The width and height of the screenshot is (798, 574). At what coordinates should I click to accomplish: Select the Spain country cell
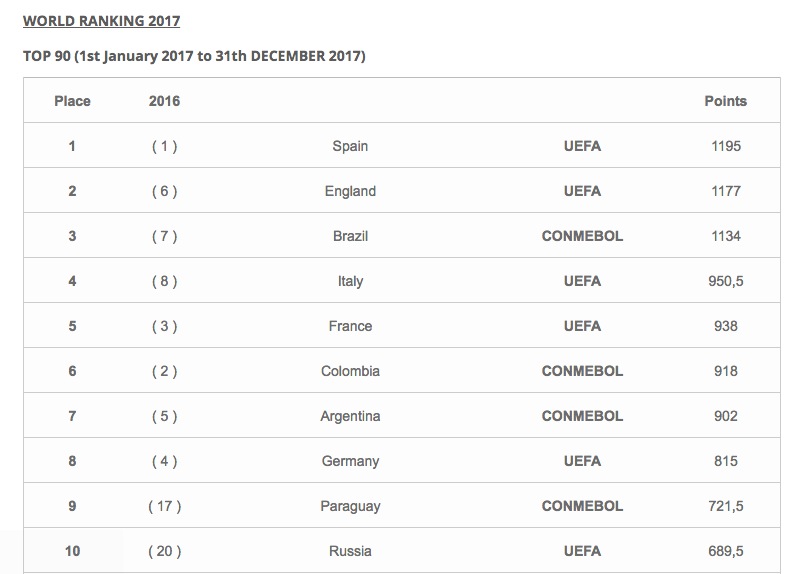(350, 146)
